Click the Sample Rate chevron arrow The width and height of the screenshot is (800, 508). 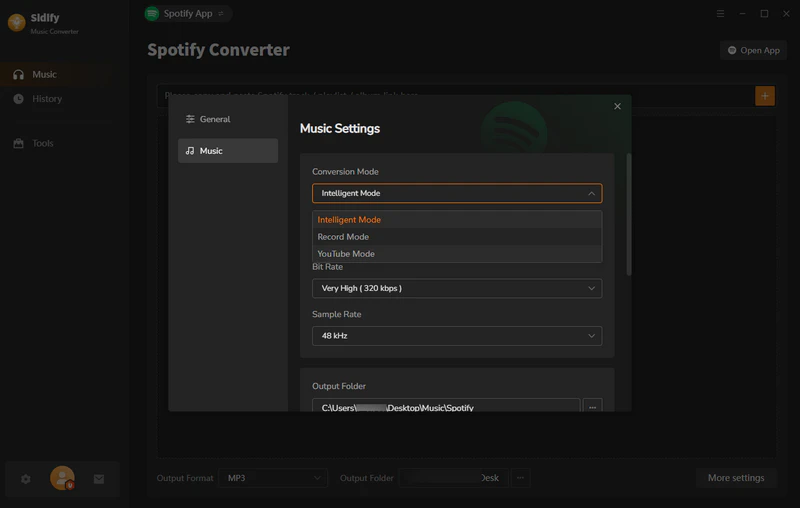click(x=591, y=336)
